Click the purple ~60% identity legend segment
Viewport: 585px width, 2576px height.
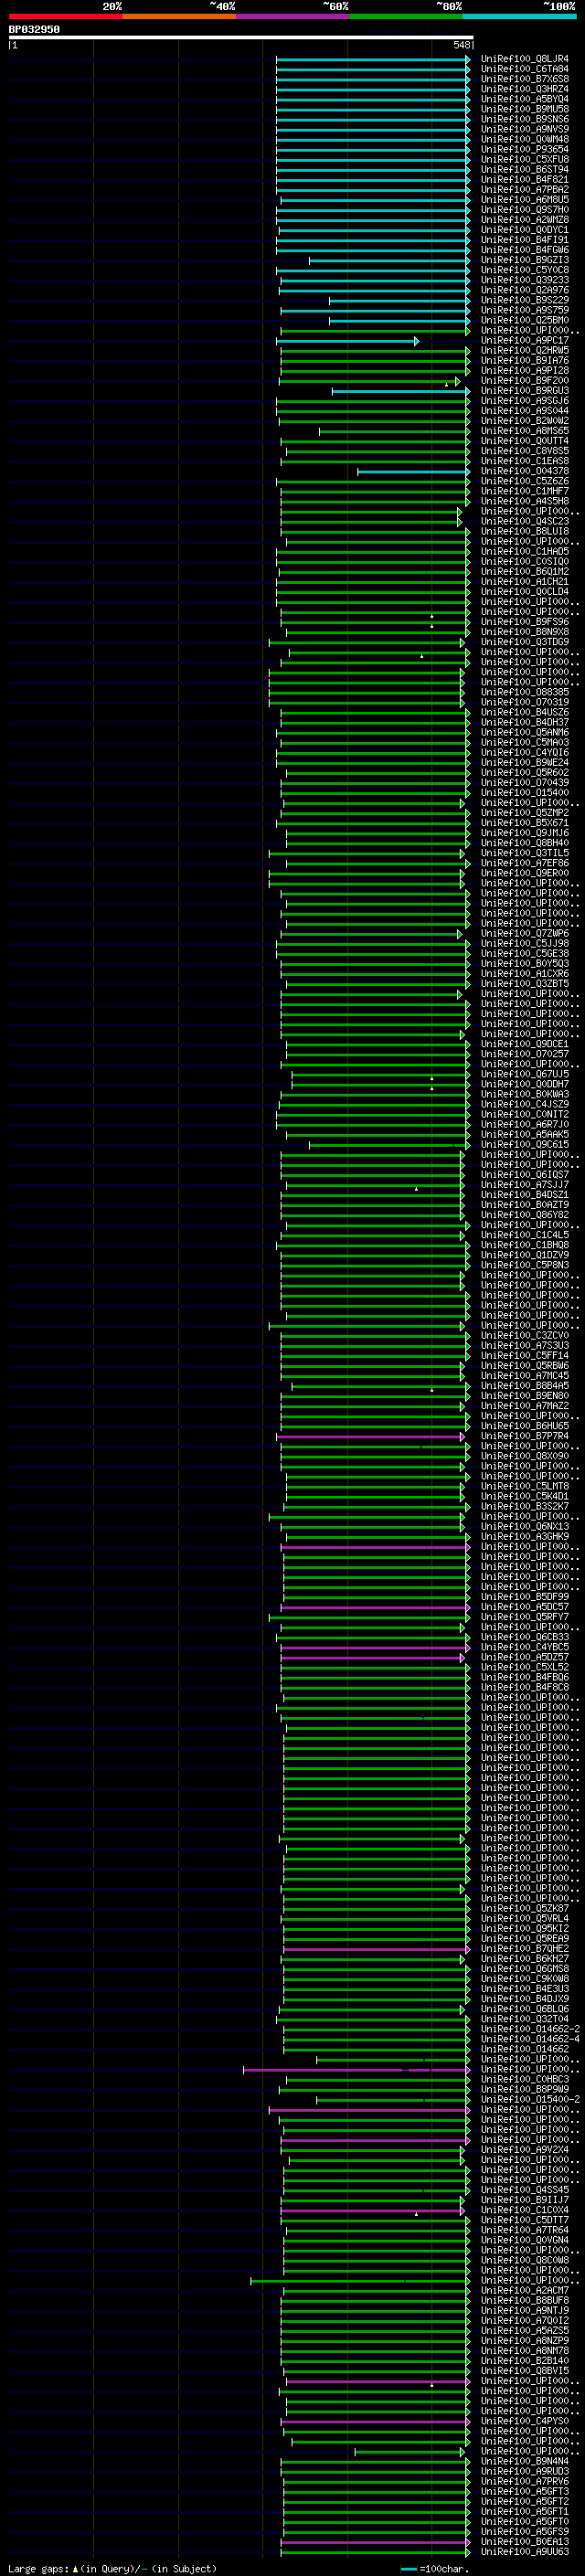click(292, 16)
